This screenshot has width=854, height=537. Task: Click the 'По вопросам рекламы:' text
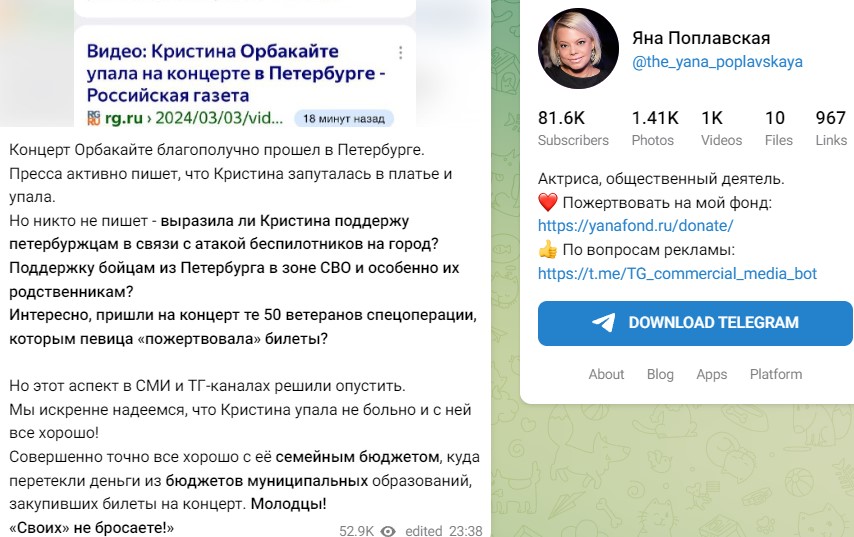(648, 250)
